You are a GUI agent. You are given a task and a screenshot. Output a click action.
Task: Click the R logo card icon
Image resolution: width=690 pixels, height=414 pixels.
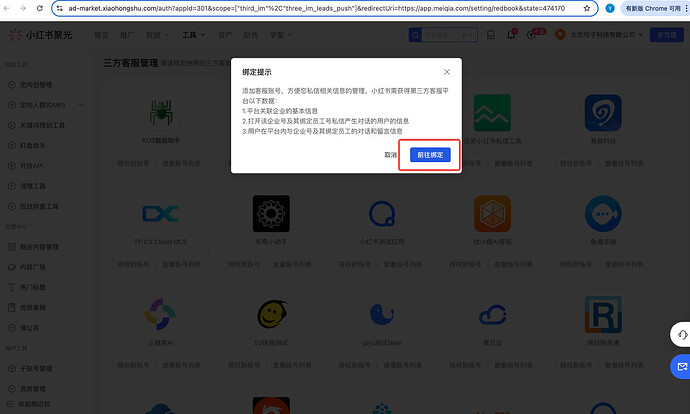click(603, 314)
